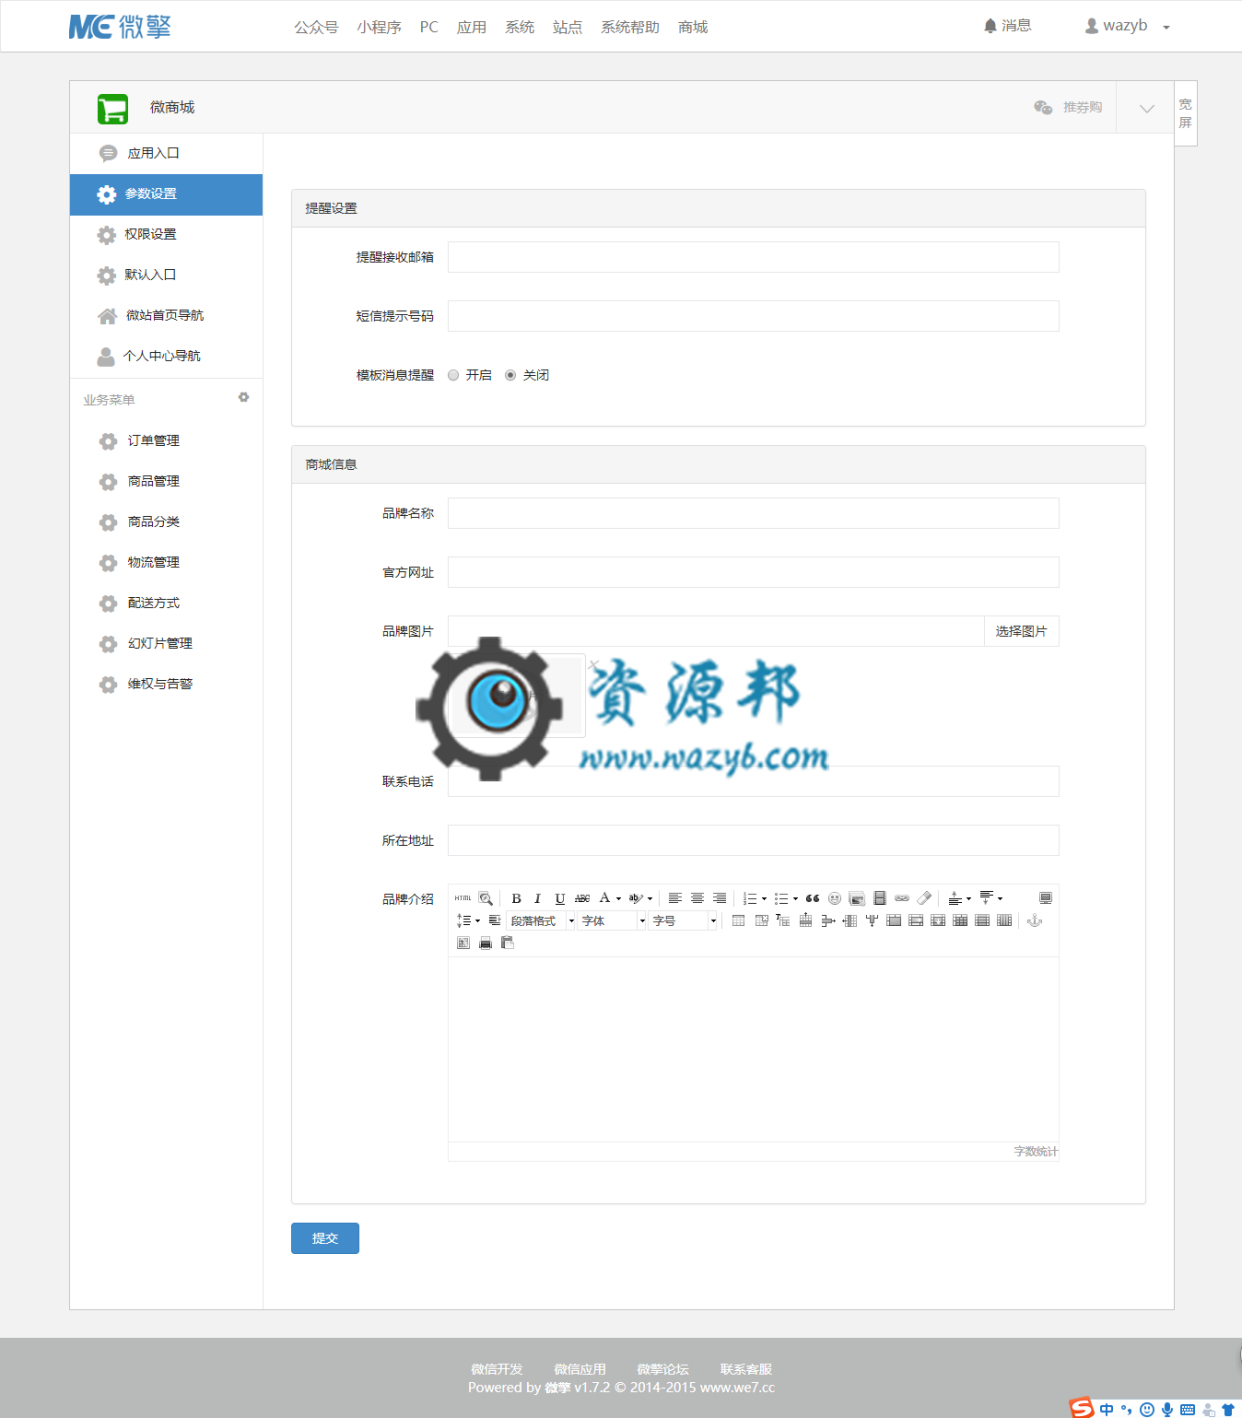Screen dimensions: 1242x1418
Task: Apply bold formatting in brand intro editor
Action: pos(516,898)
